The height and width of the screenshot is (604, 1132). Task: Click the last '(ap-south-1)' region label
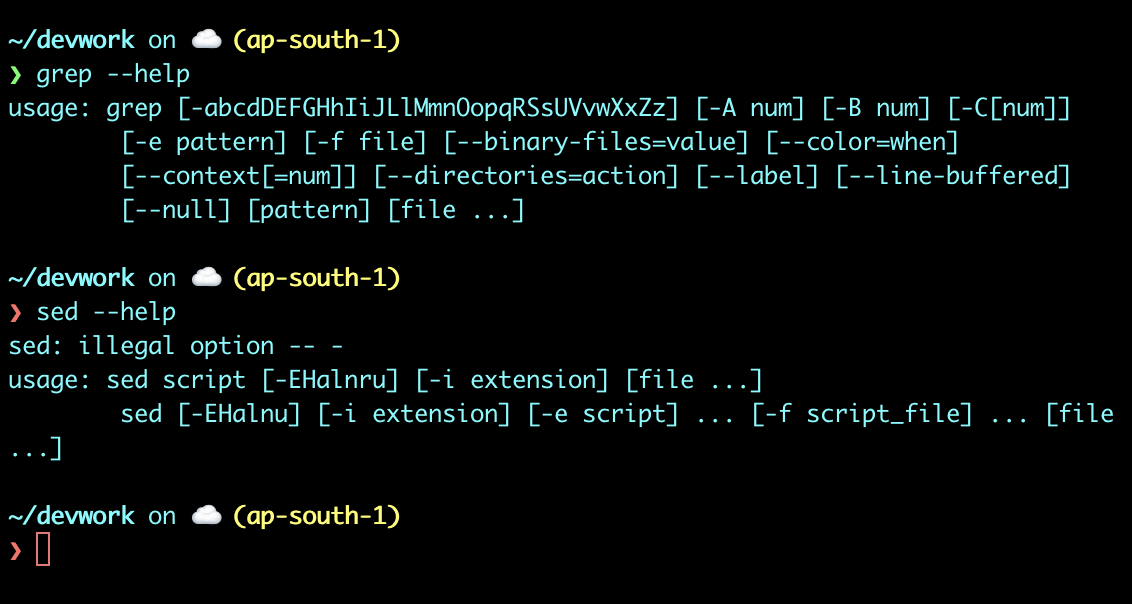click(x=316, y=515)
